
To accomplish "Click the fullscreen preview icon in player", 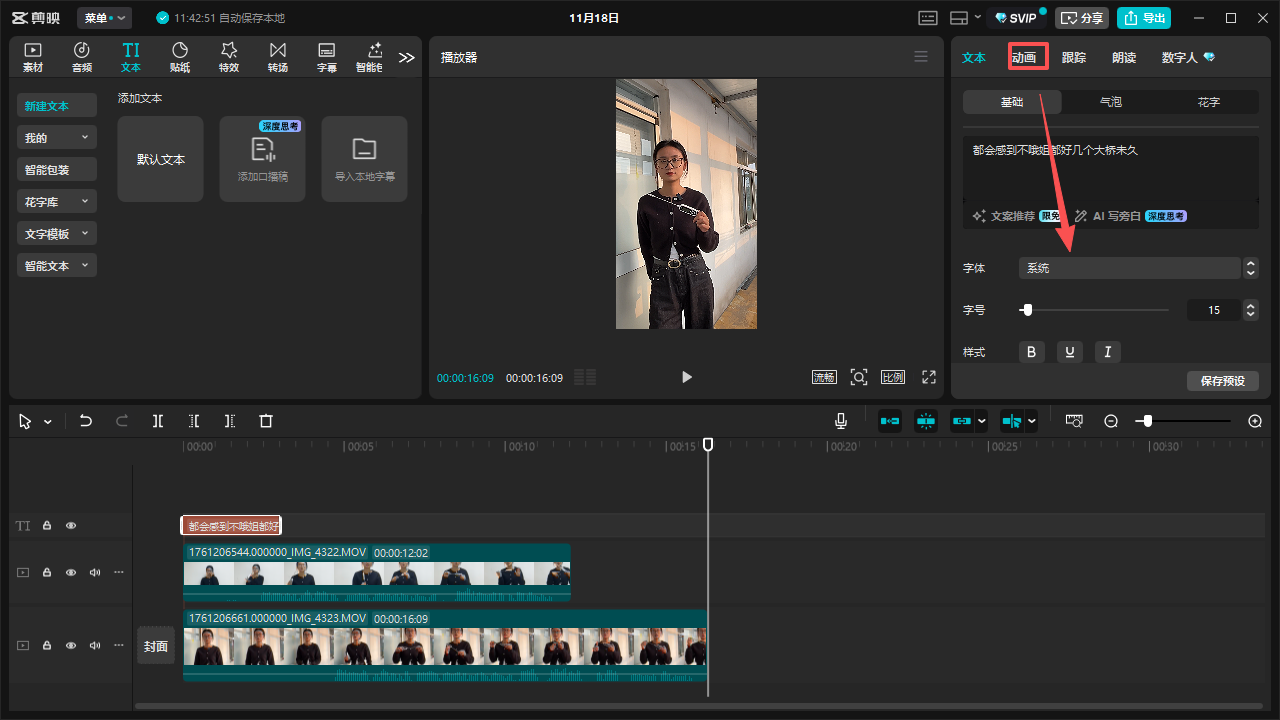I will pyautogui.click(x=929, y=377).
